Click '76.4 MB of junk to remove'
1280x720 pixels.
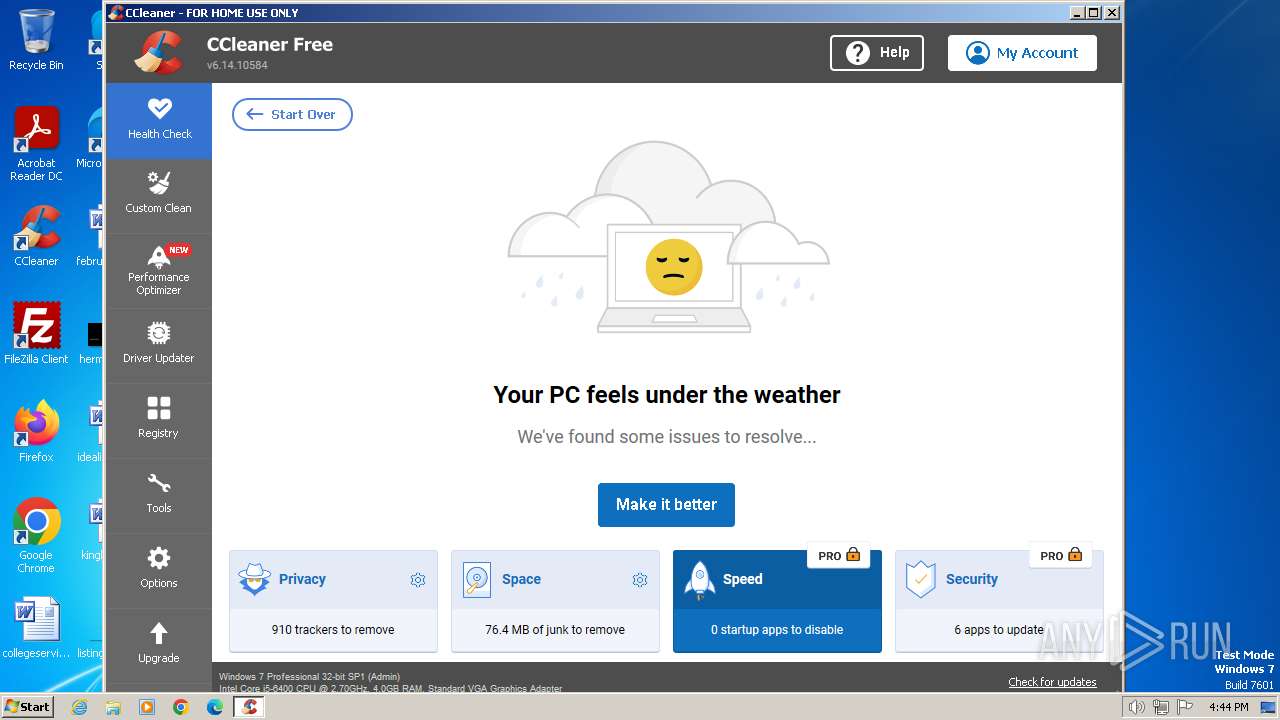click(x=555, y=630)
